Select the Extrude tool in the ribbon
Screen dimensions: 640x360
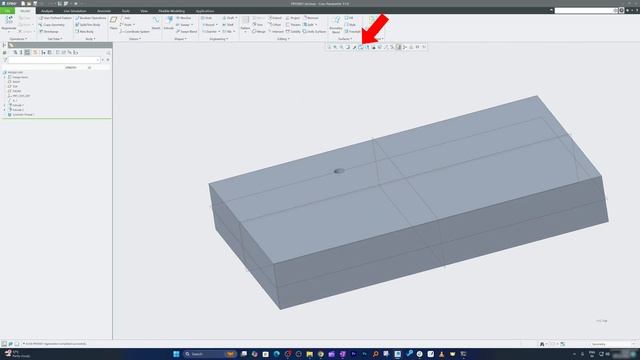(169, 22)
